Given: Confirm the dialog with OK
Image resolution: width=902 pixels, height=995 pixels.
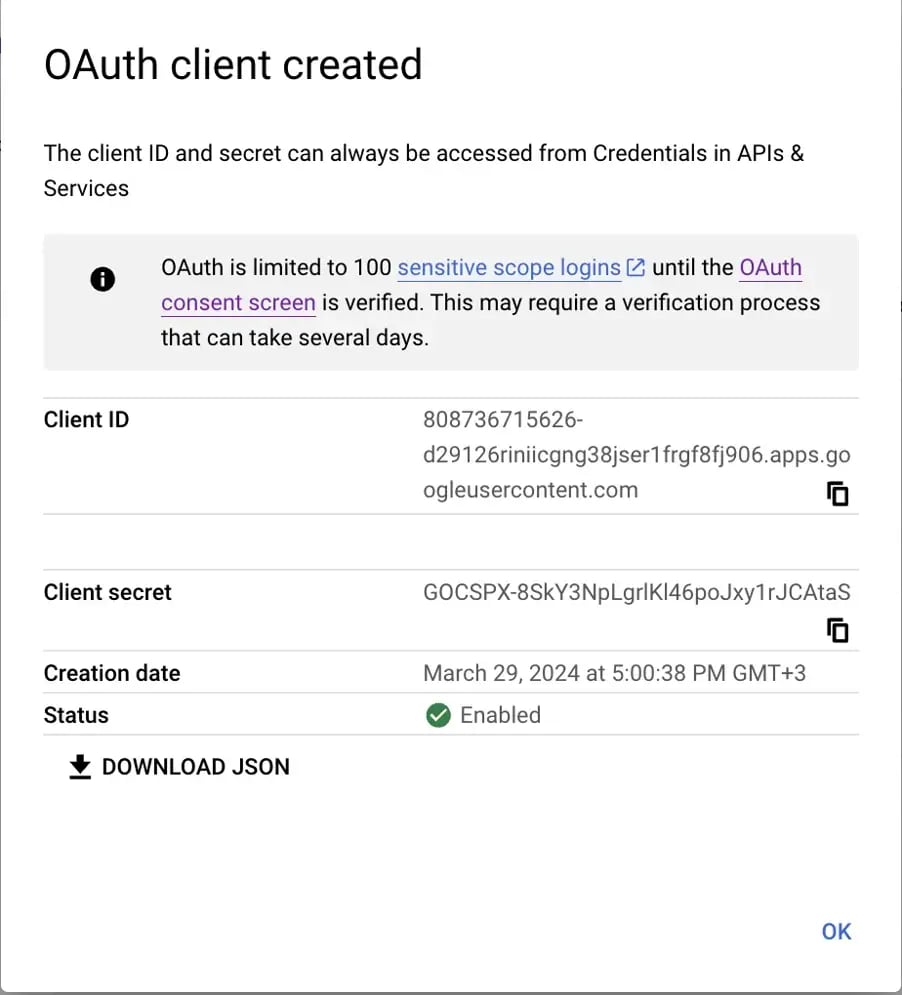Looking at the screenshot, I should coord(836,931).
